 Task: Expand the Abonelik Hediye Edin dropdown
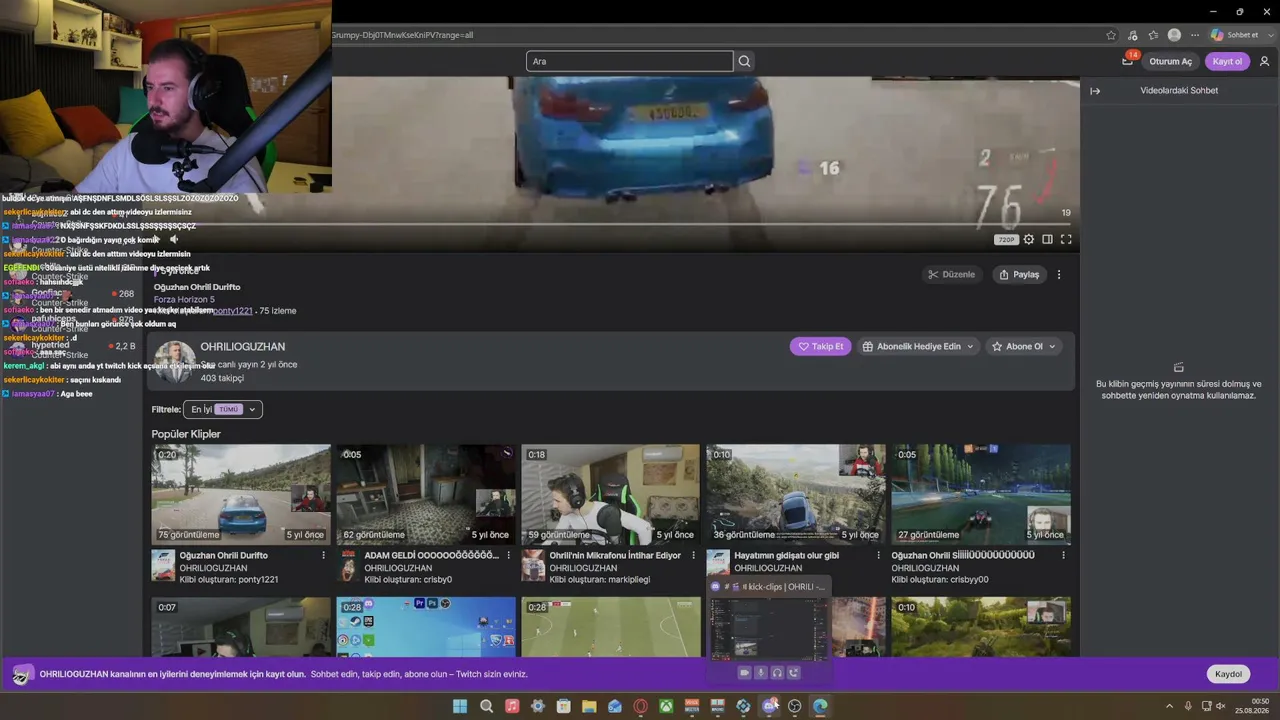click(970, 347)
